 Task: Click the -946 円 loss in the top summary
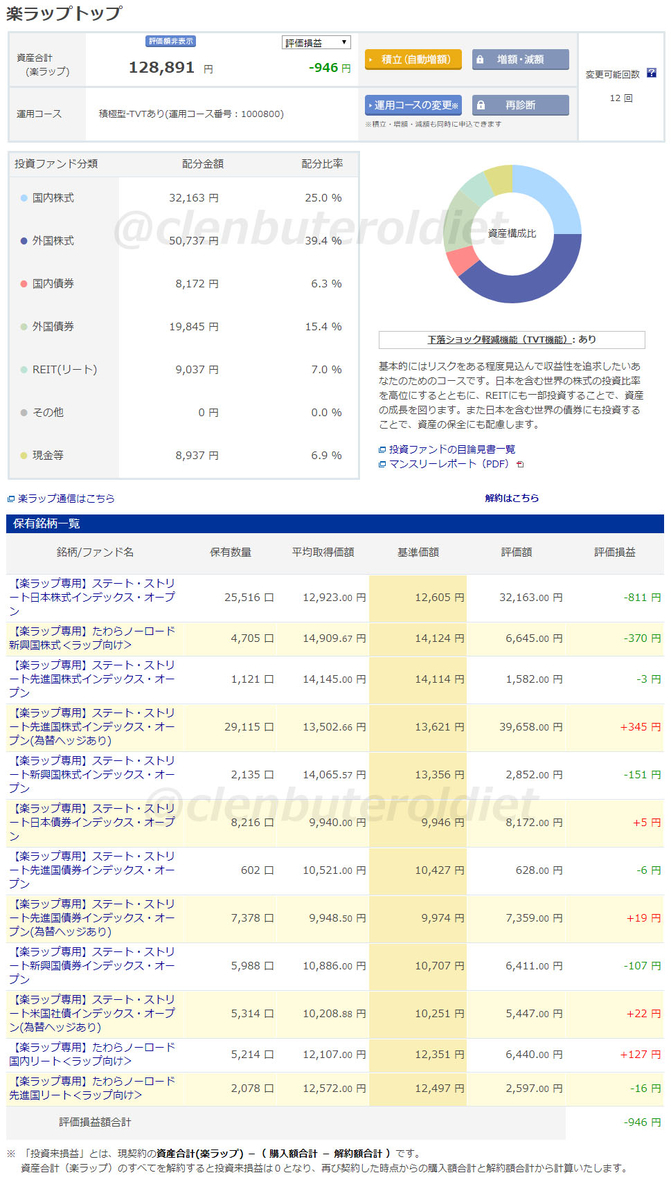(329, 69)
